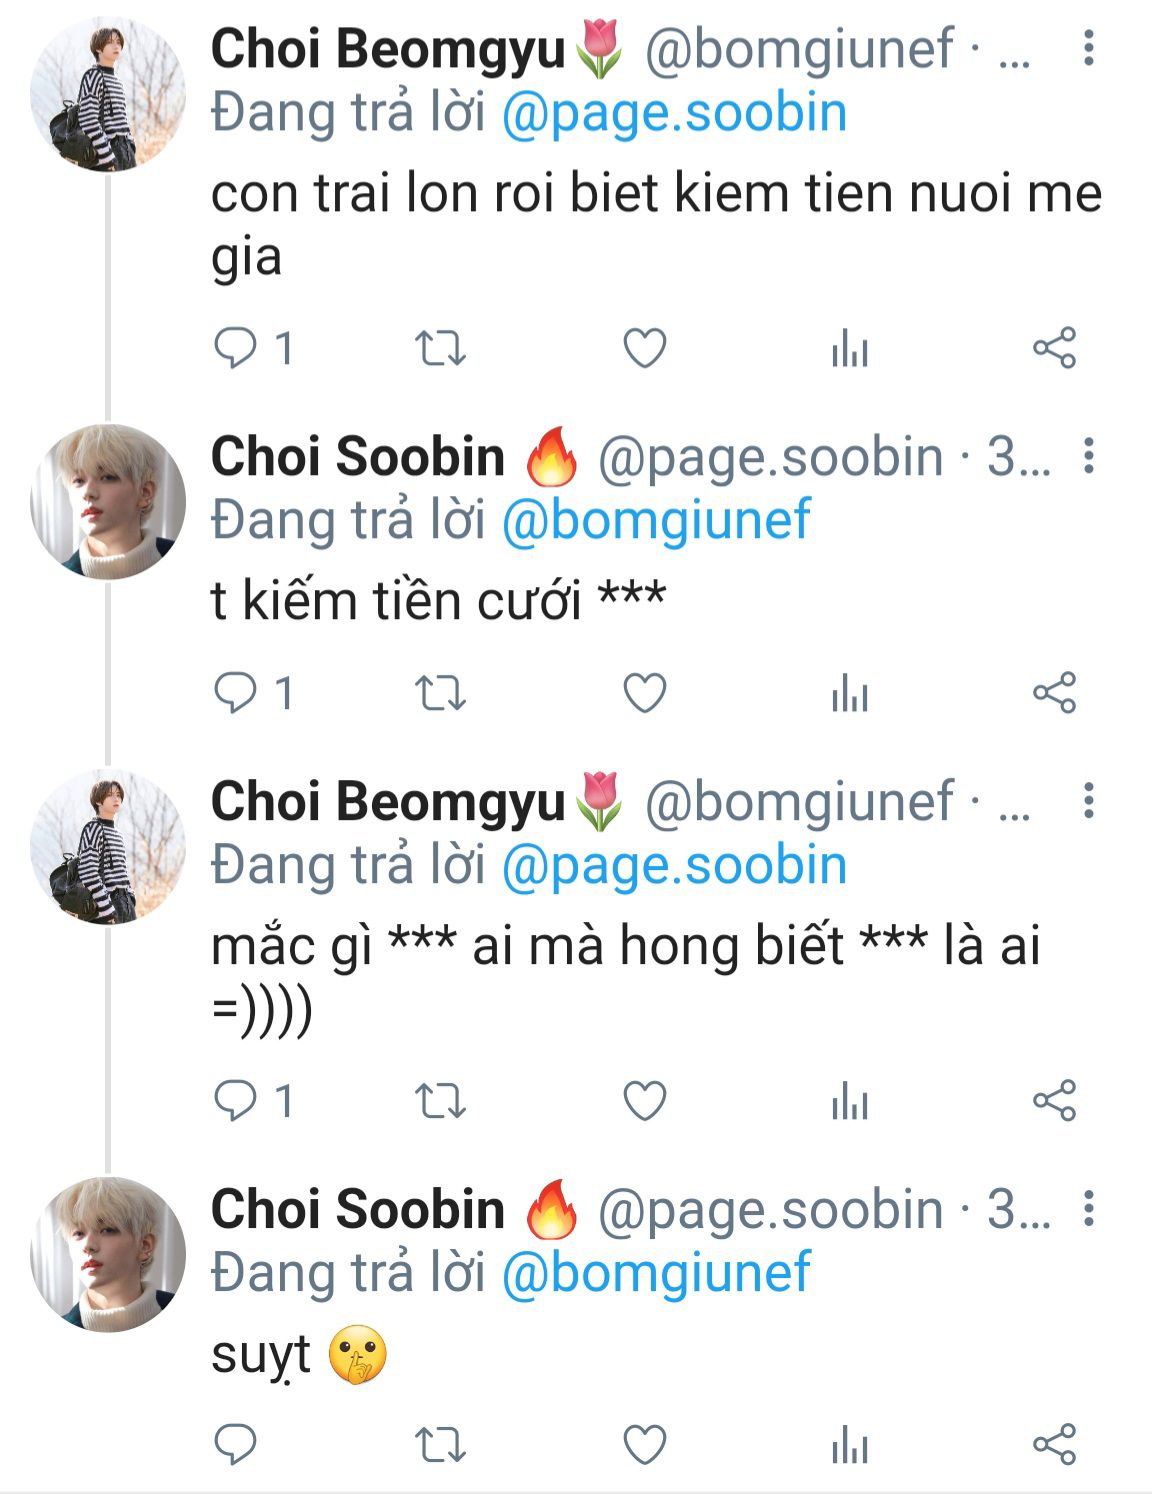Open more options for Beomgyu's first tweet

coord(1089,48)
